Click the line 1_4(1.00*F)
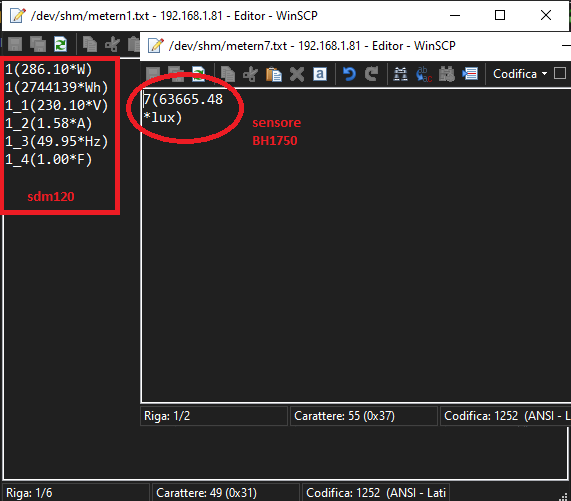The width and height of the screenshot is (571, 501). 49,159
